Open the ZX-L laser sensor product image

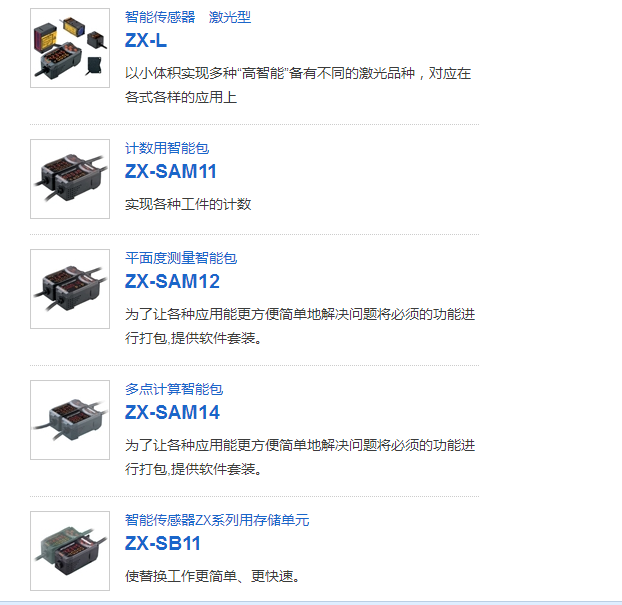tap(70, 48)
